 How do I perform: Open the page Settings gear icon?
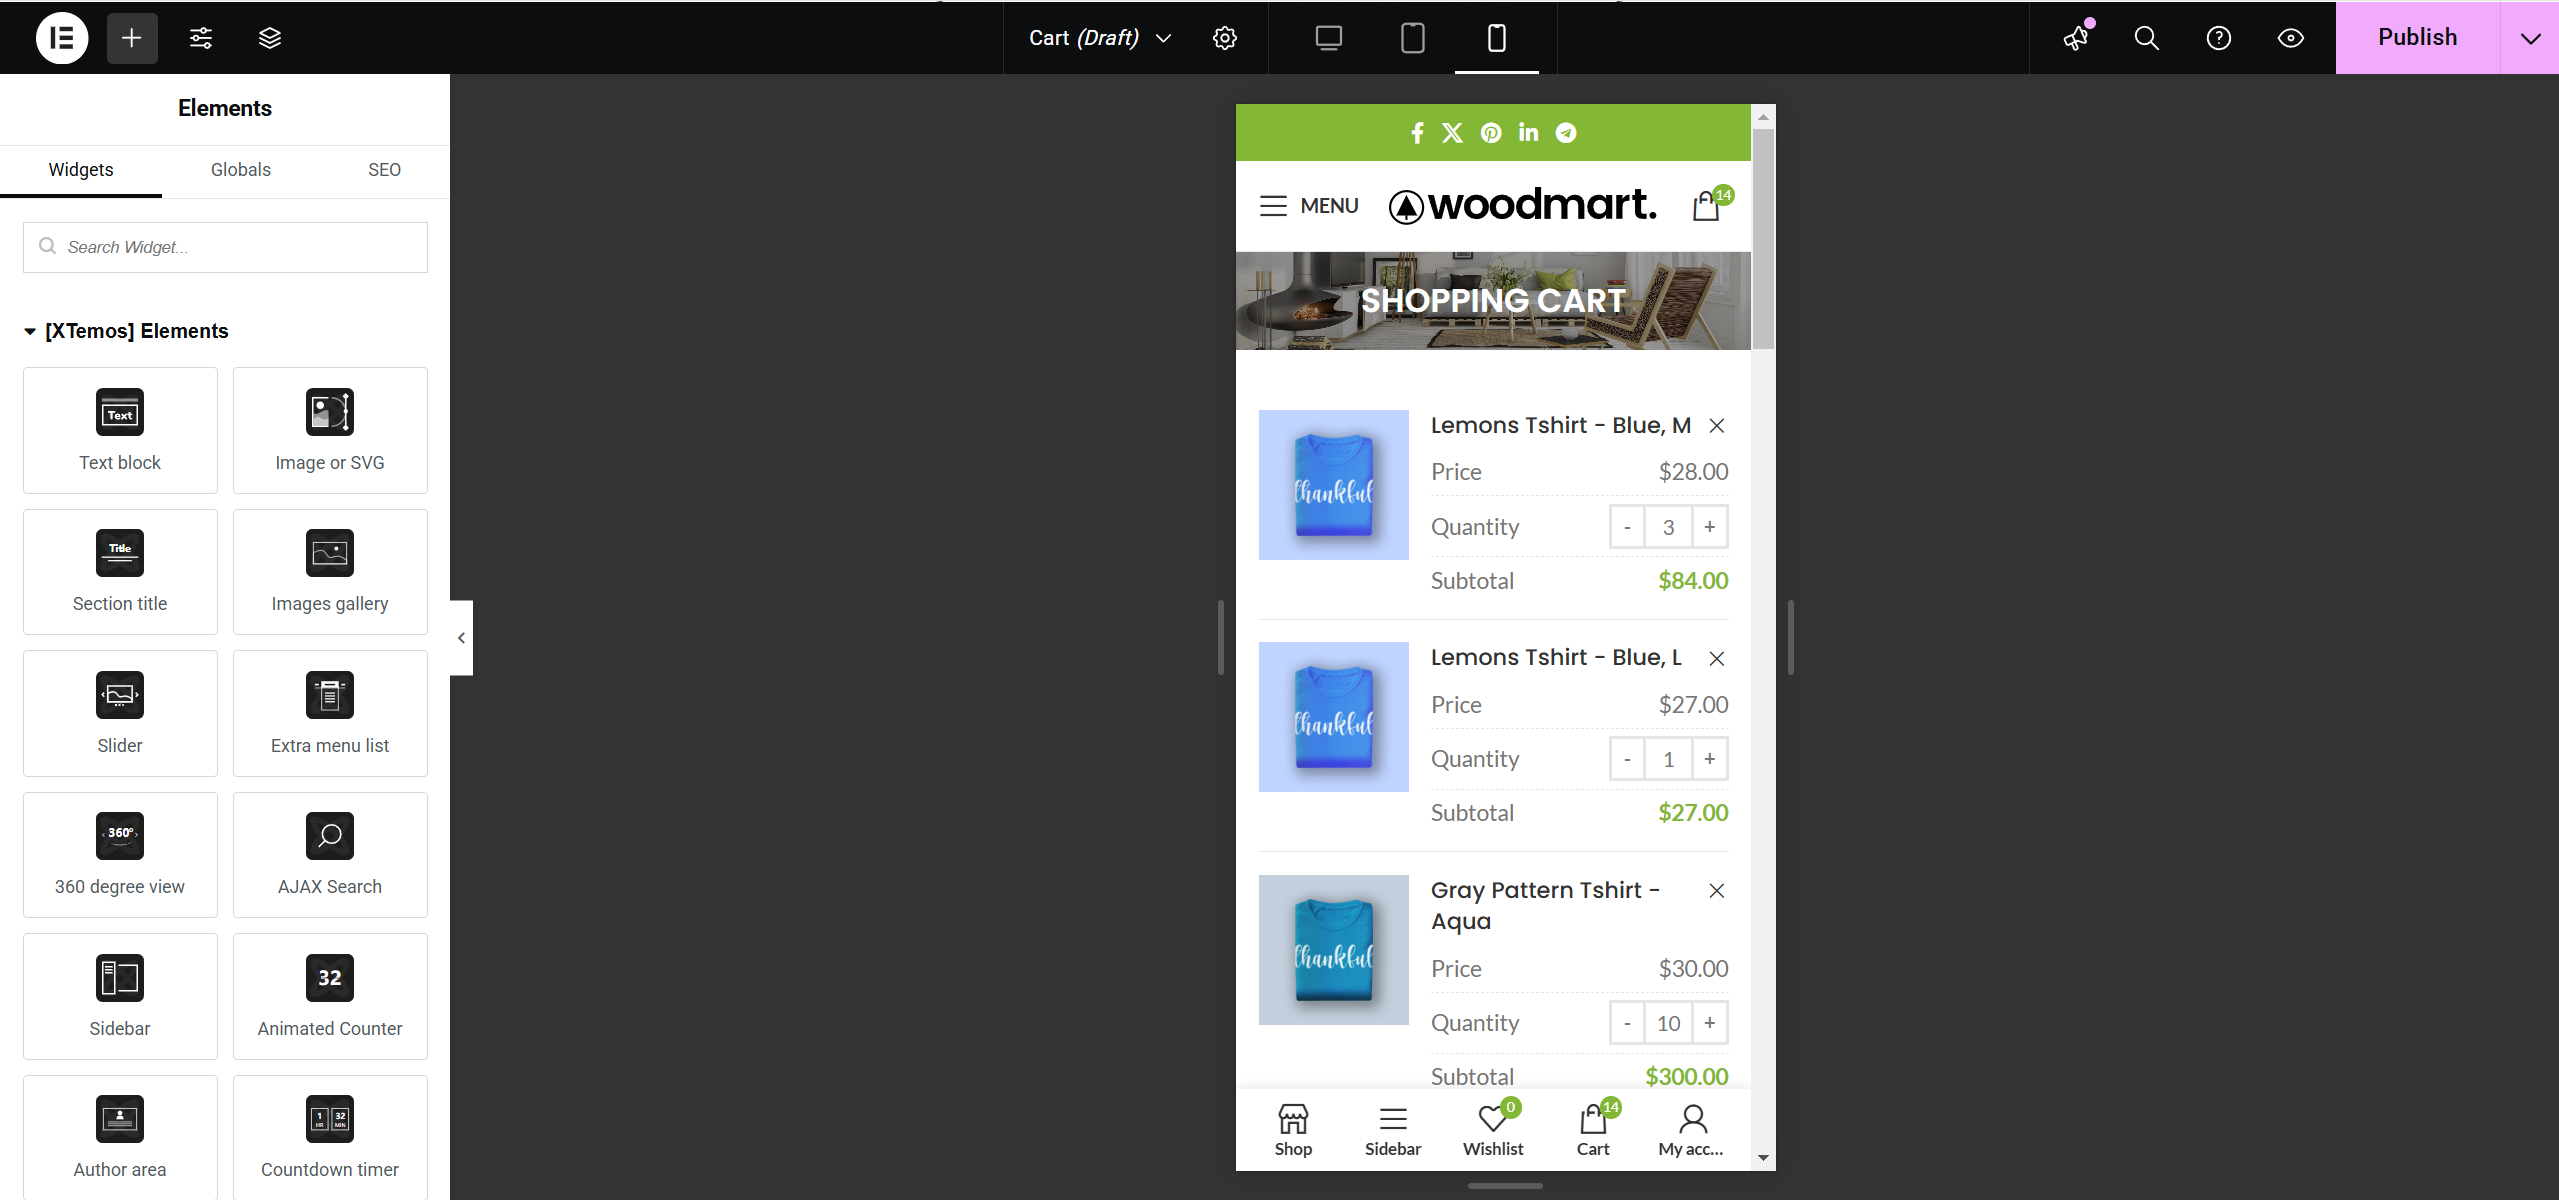coord(1224,37)
